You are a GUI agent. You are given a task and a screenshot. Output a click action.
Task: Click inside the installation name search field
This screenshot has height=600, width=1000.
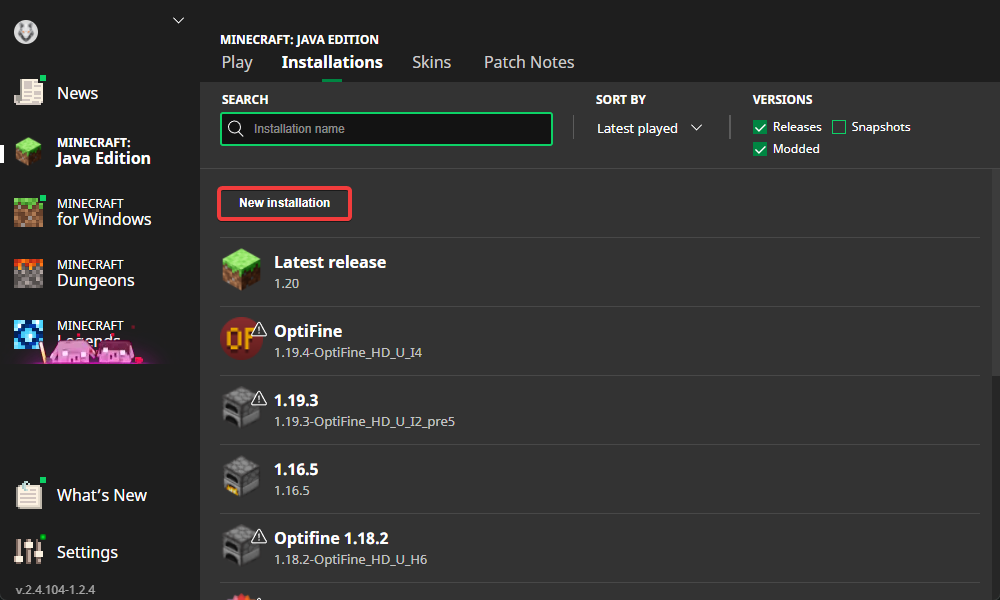pyautogui.click(x=386, y=129)
